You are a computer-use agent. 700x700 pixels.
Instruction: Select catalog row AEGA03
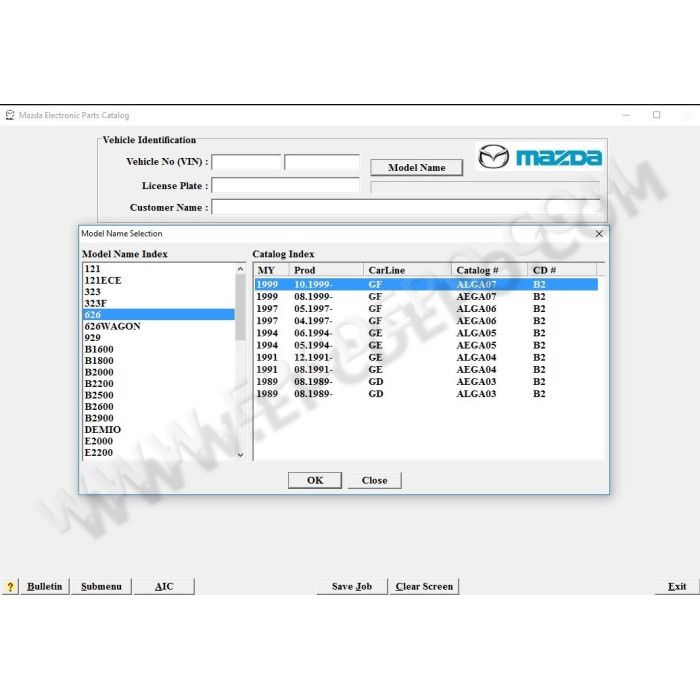[x=426, y=381]
